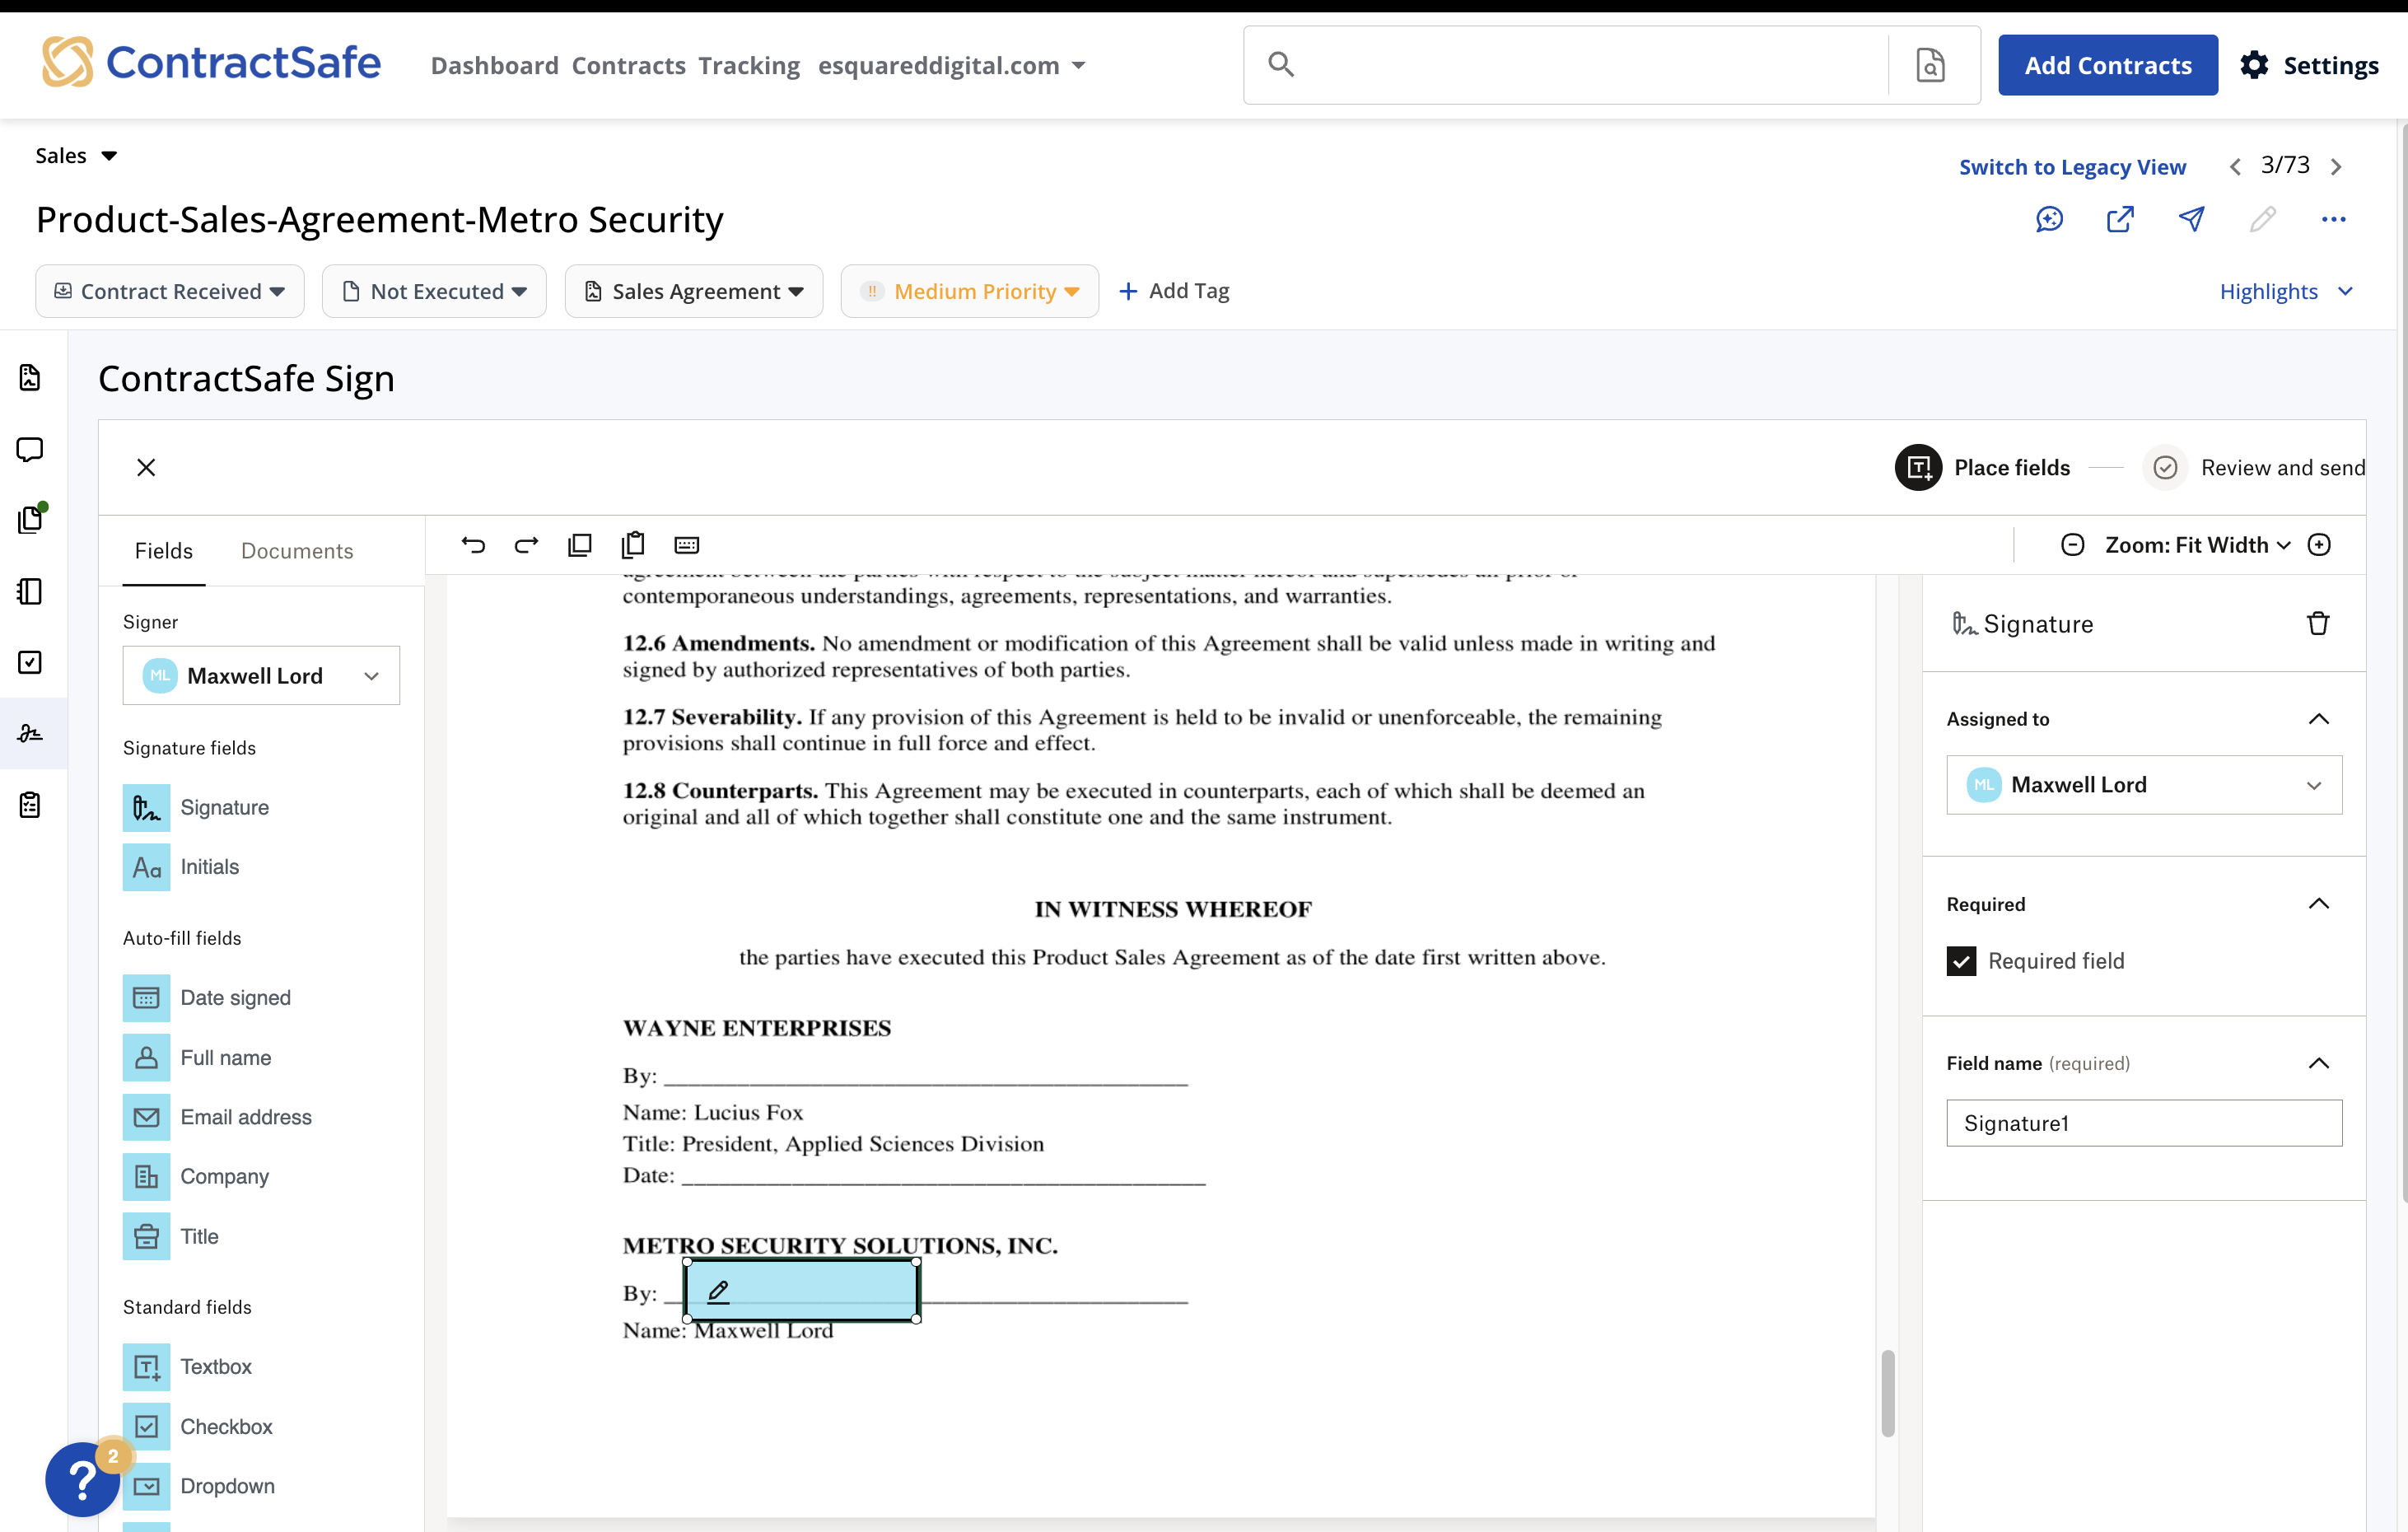Screen dimensions: 2408x1532
Task: Go to the Review and send step
Action: [2255, 468]
